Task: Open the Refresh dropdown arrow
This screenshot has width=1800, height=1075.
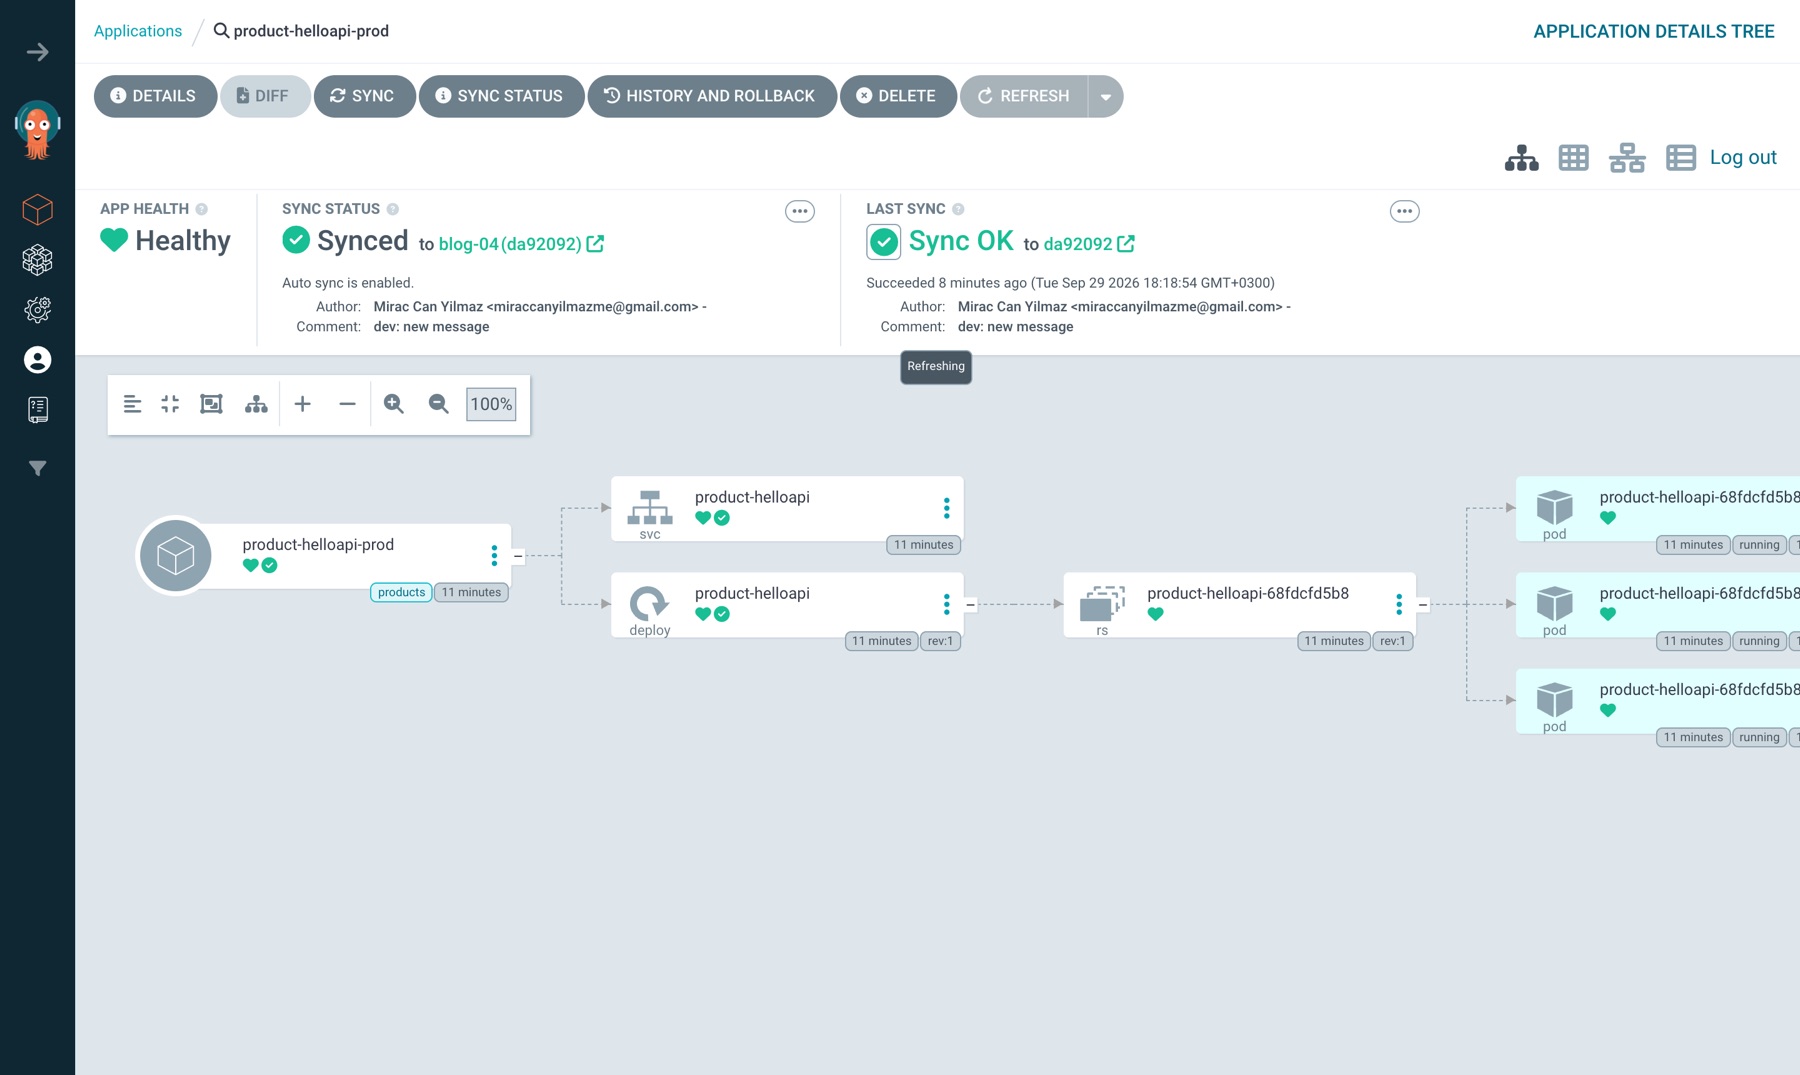Action: click(x=1106, y=97)
